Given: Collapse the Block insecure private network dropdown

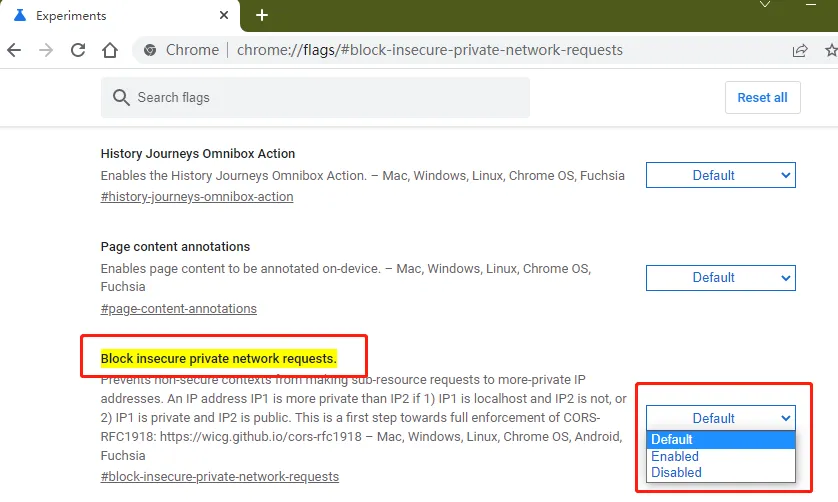Looking at the screenshot, I should click(720, 418).
